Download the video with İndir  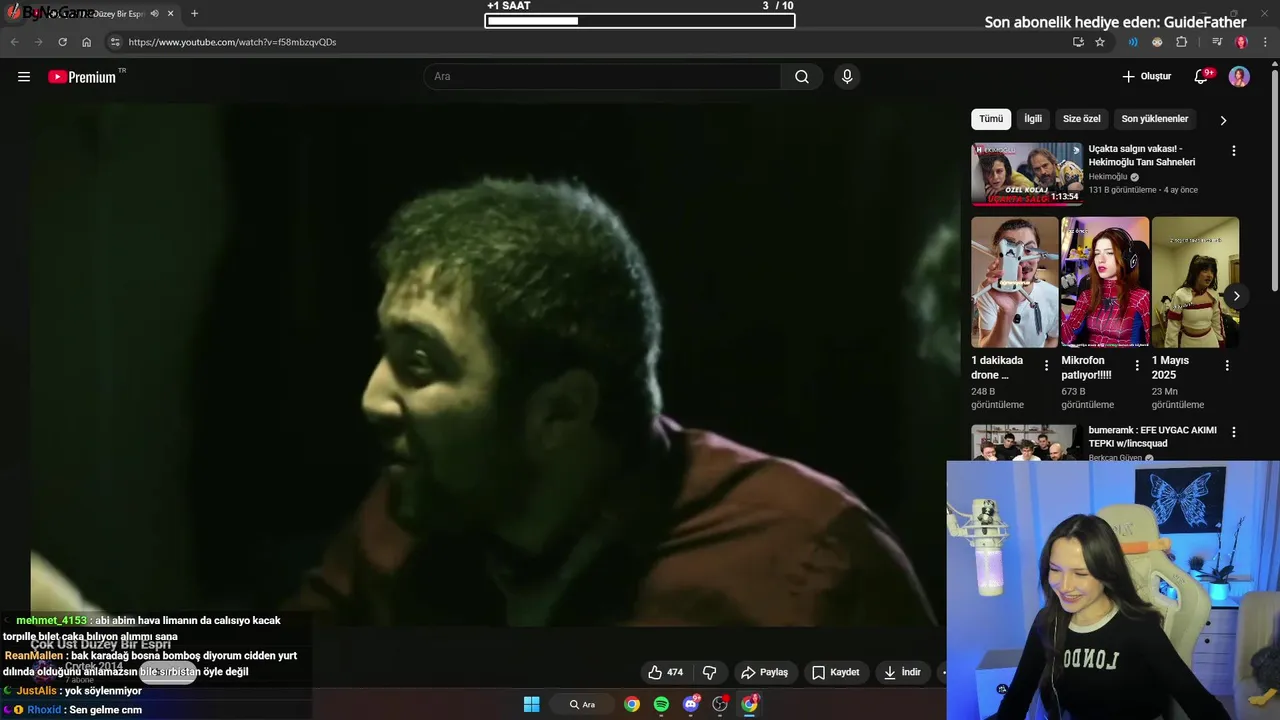tap(901, 672)
